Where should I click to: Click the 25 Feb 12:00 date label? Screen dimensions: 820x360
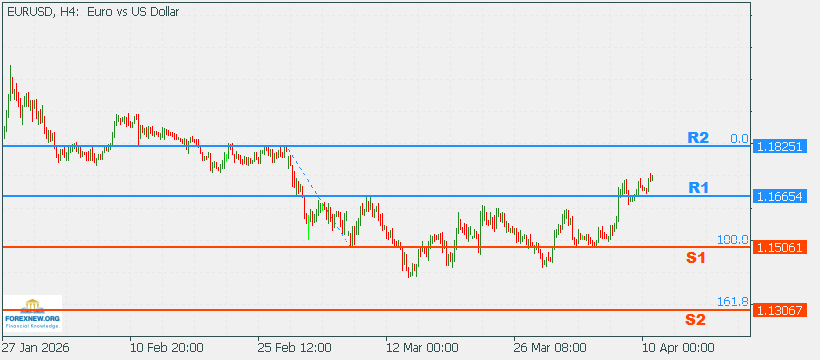click(295, 348)
